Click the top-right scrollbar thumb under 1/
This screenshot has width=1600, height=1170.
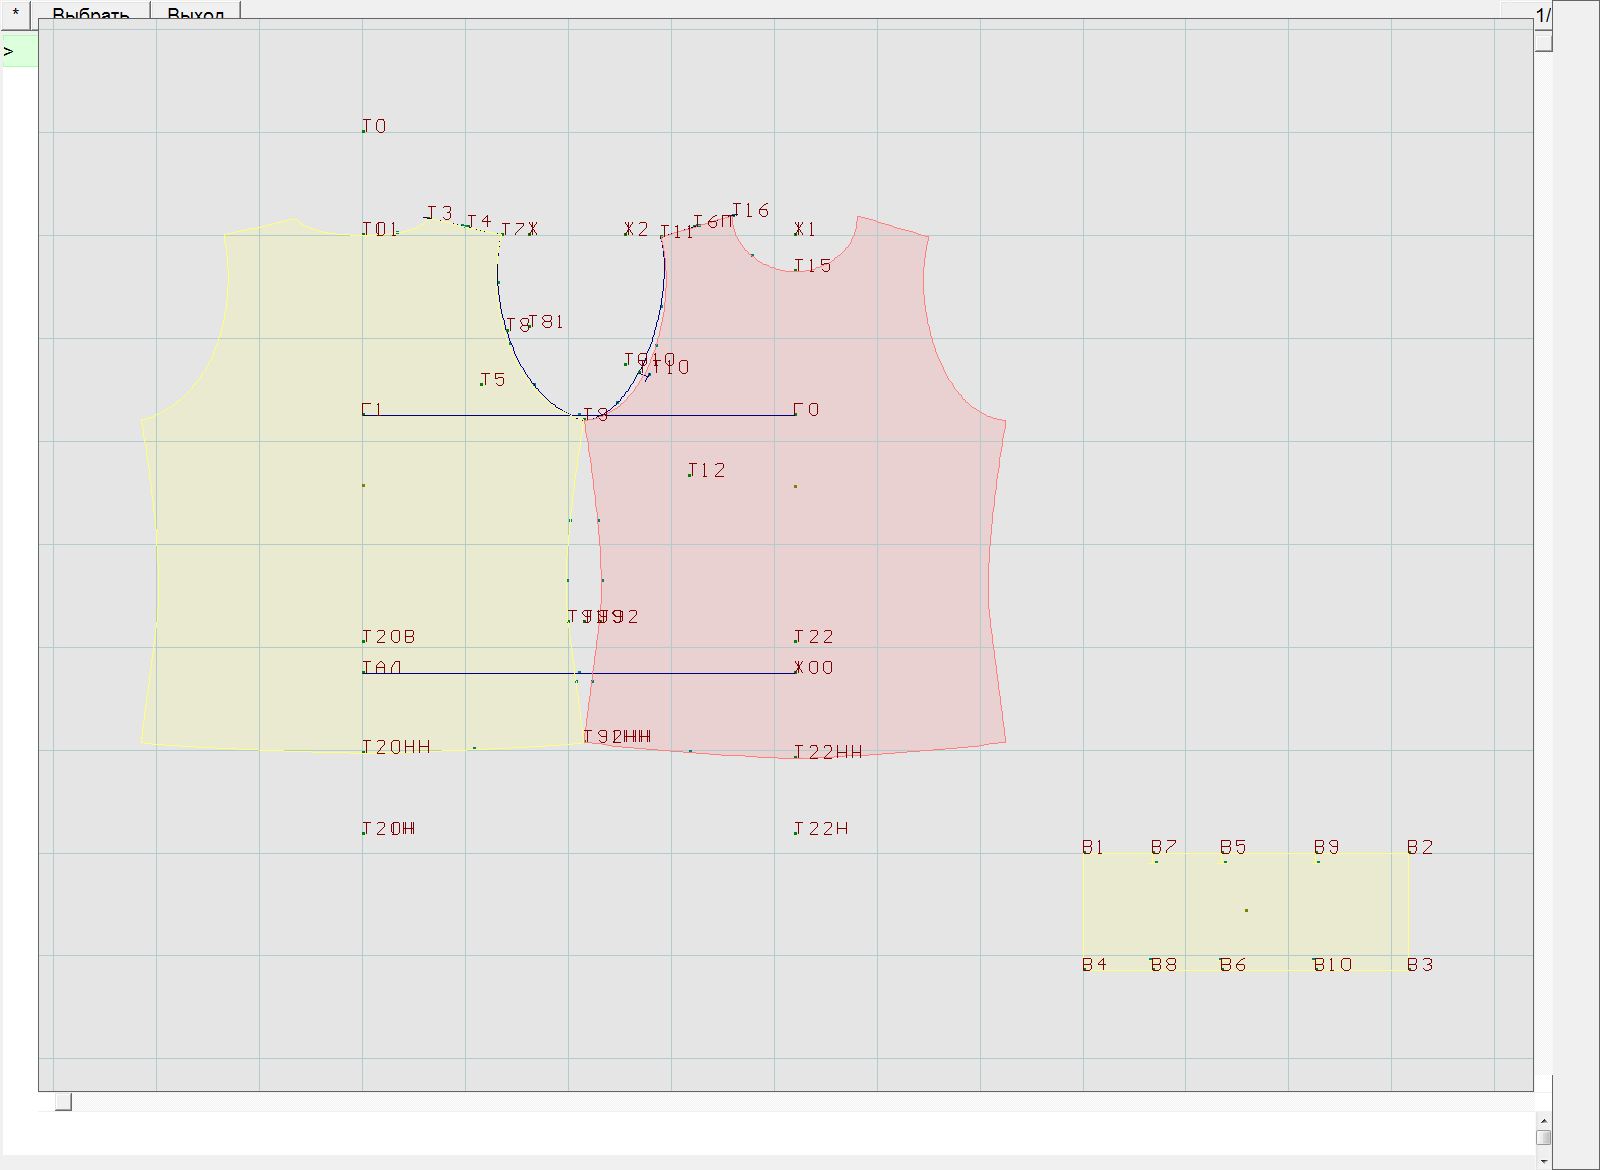(1544, 42)
